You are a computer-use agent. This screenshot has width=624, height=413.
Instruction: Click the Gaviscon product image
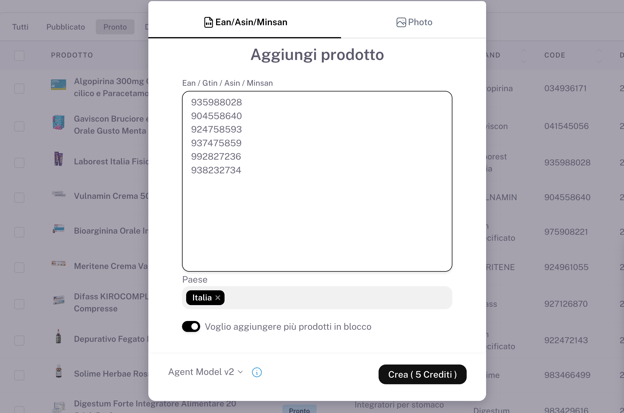[x=58, y=122]
